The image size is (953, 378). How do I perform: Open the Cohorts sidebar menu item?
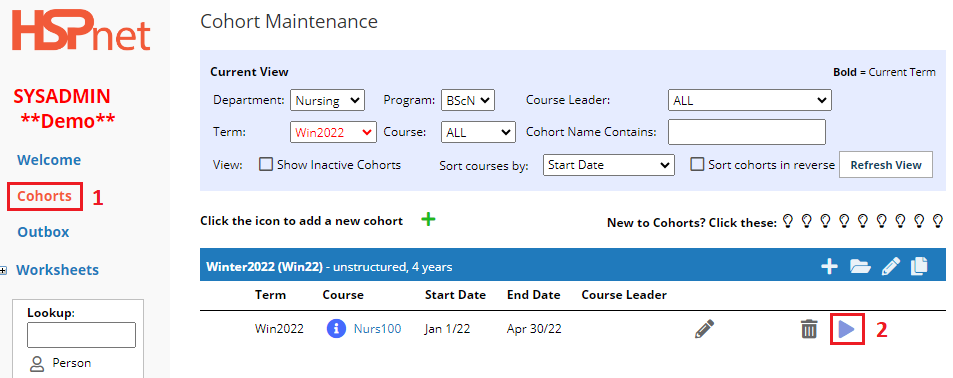tap(44, 196)
